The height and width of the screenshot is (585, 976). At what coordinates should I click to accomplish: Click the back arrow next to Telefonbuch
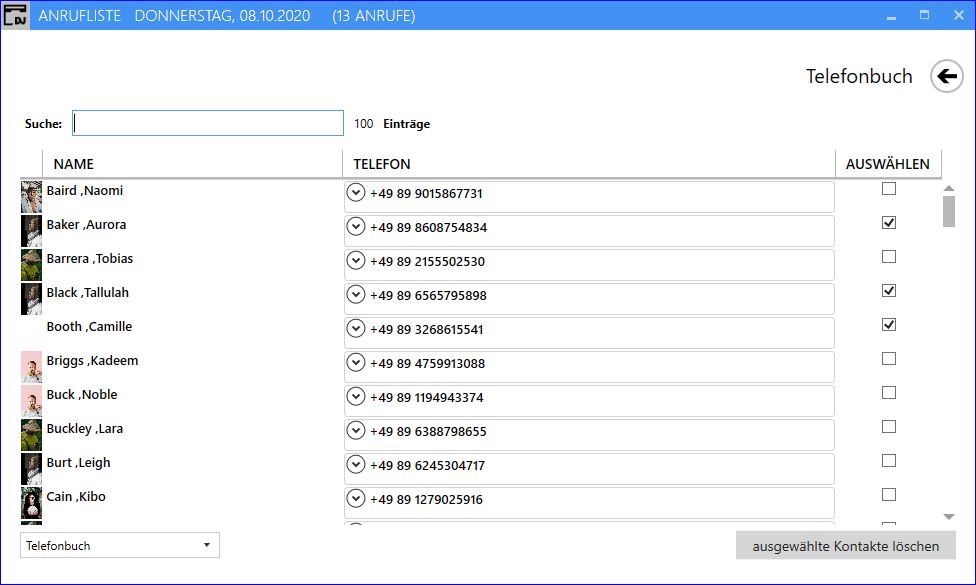tap(947, 77)
